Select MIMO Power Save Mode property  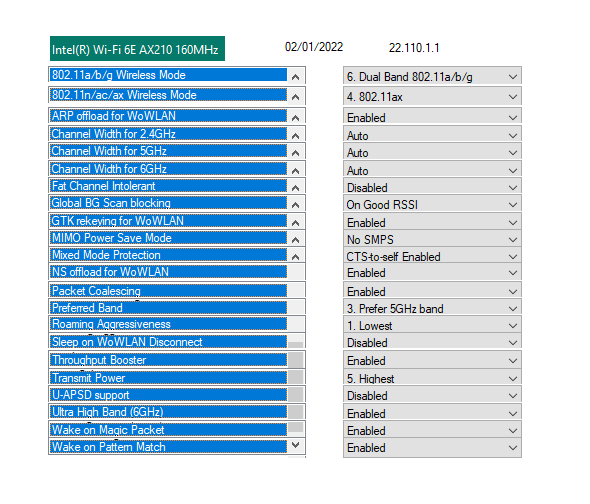168,238
